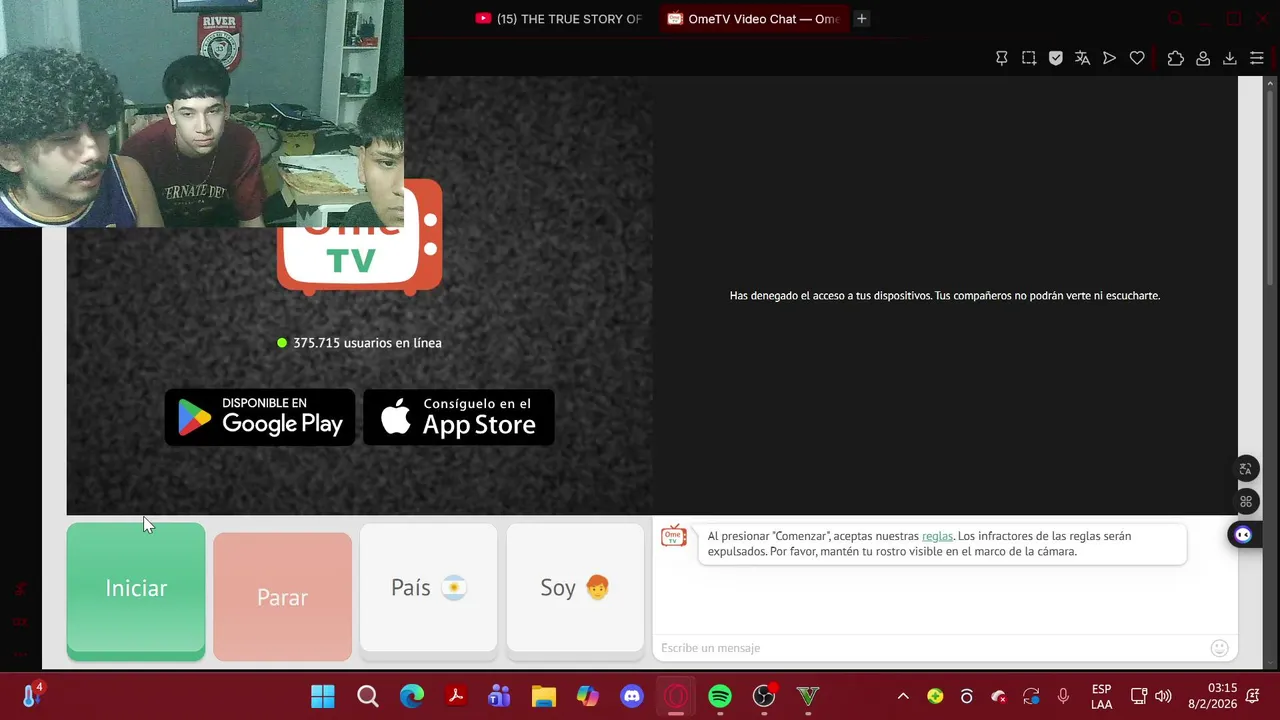Expand the hidden system tray icons

point(903,696)
